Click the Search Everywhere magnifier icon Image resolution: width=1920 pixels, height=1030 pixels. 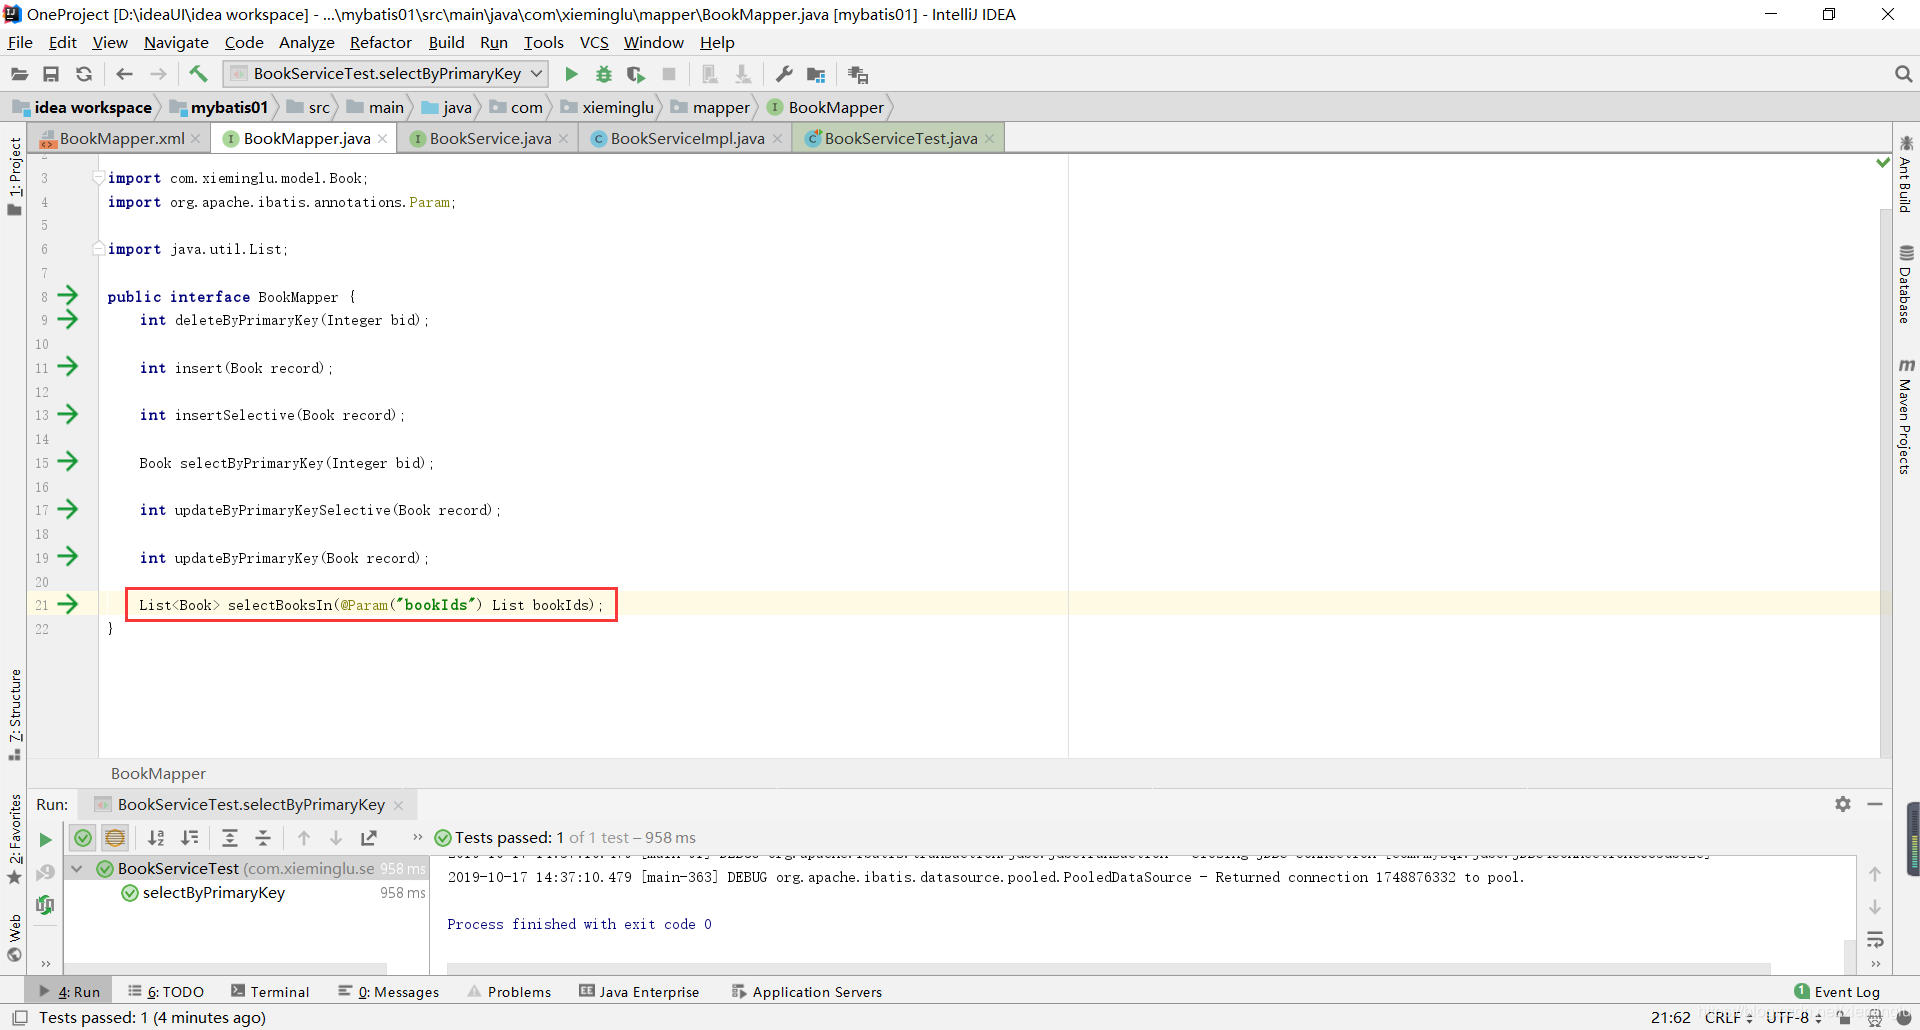pyautogui.click(x=1903, y=74)
